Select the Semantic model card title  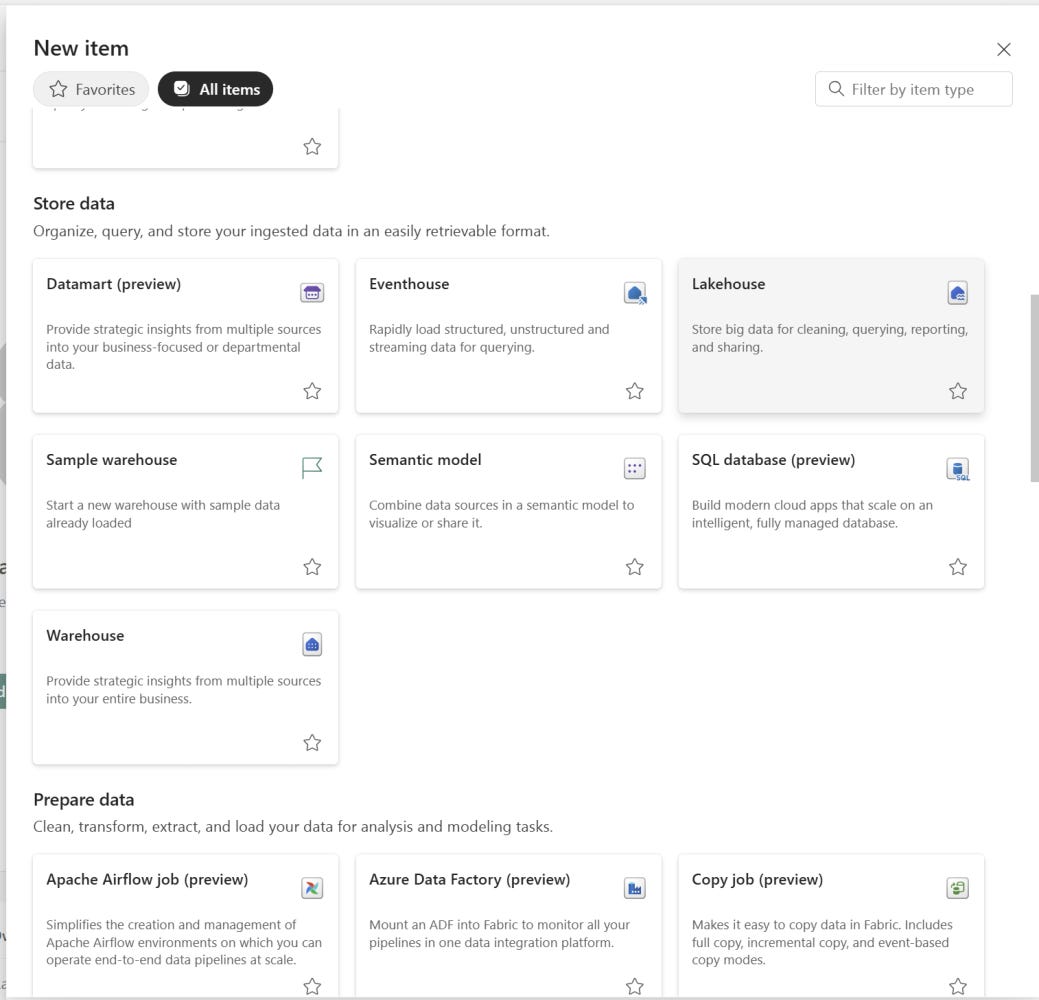[425, 459]
